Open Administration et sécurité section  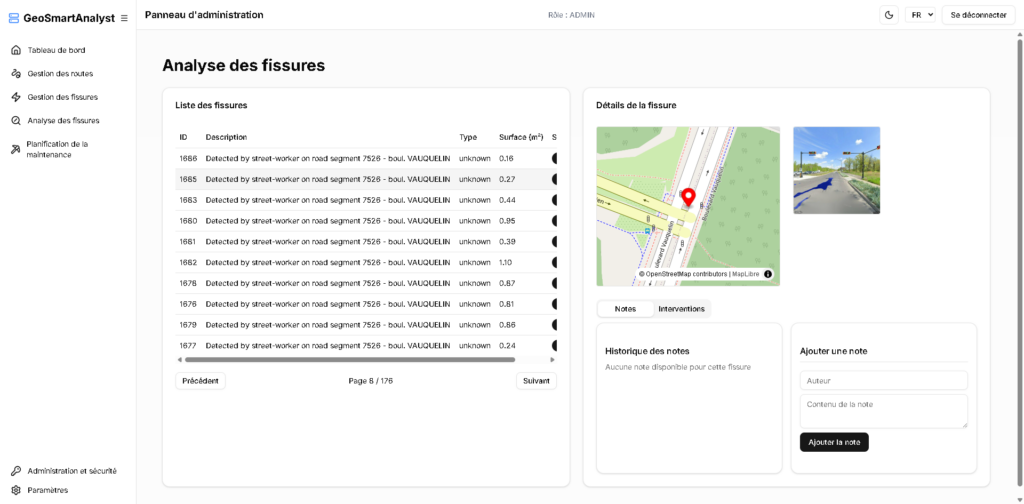pos(71,470)
